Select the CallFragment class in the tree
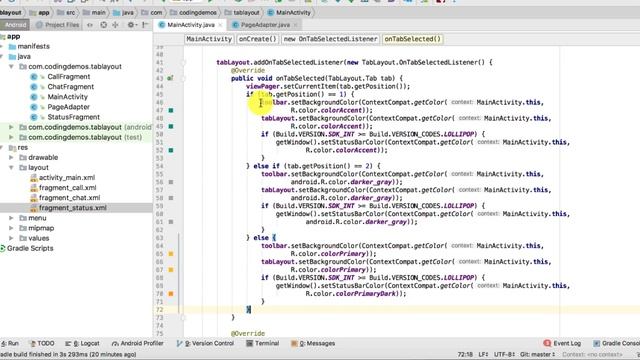 coord(69,77)
